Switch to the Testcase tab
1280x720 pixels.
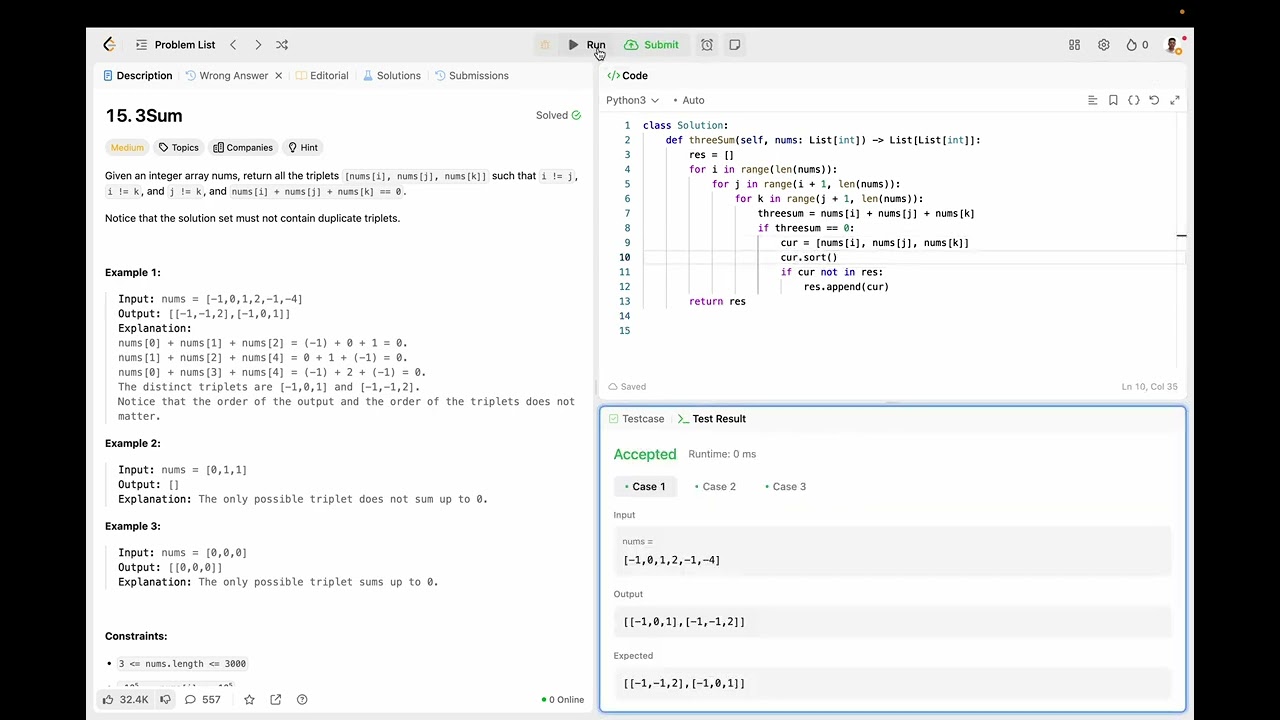[x=636, y=419]
